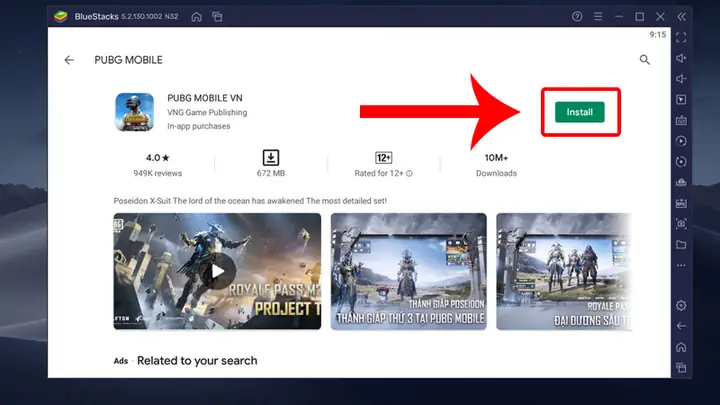720x405 pixels.
Task: Open the hamburger menu in the title bar
Action: [x=598, y=17]
